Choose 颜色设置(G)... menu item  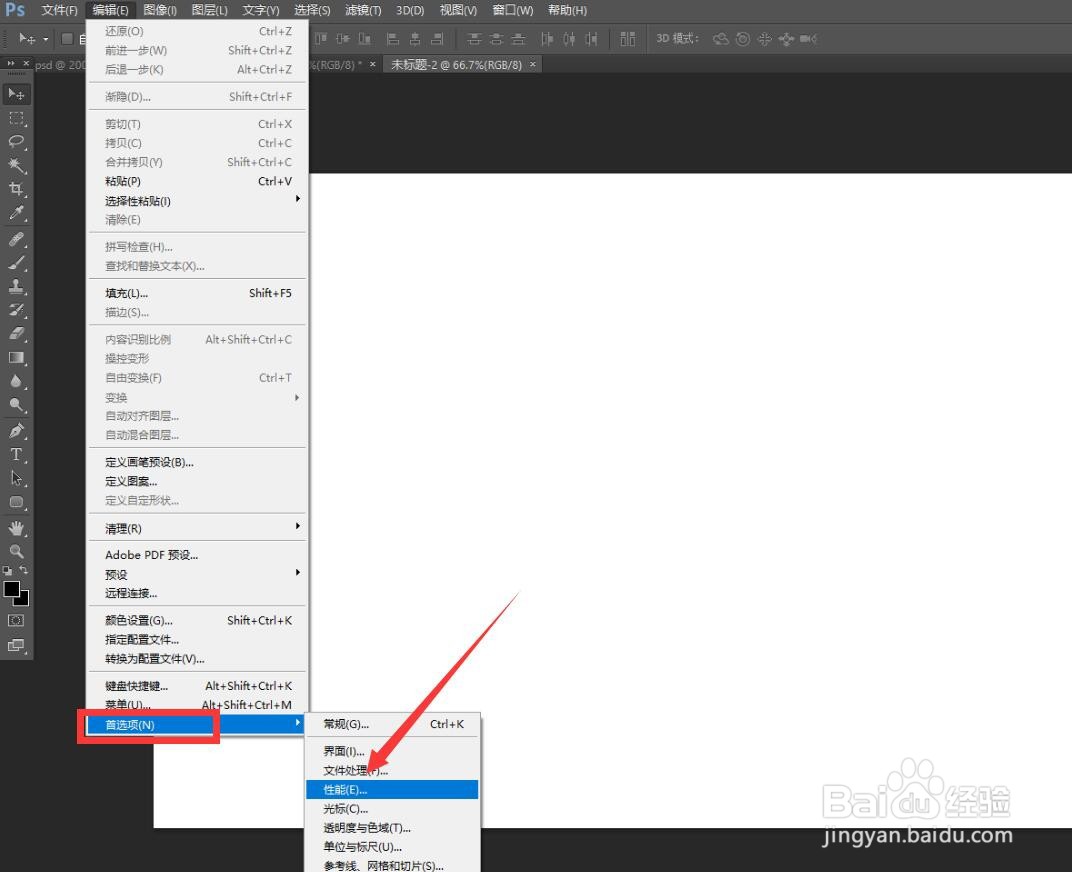(x=198, y=620)
